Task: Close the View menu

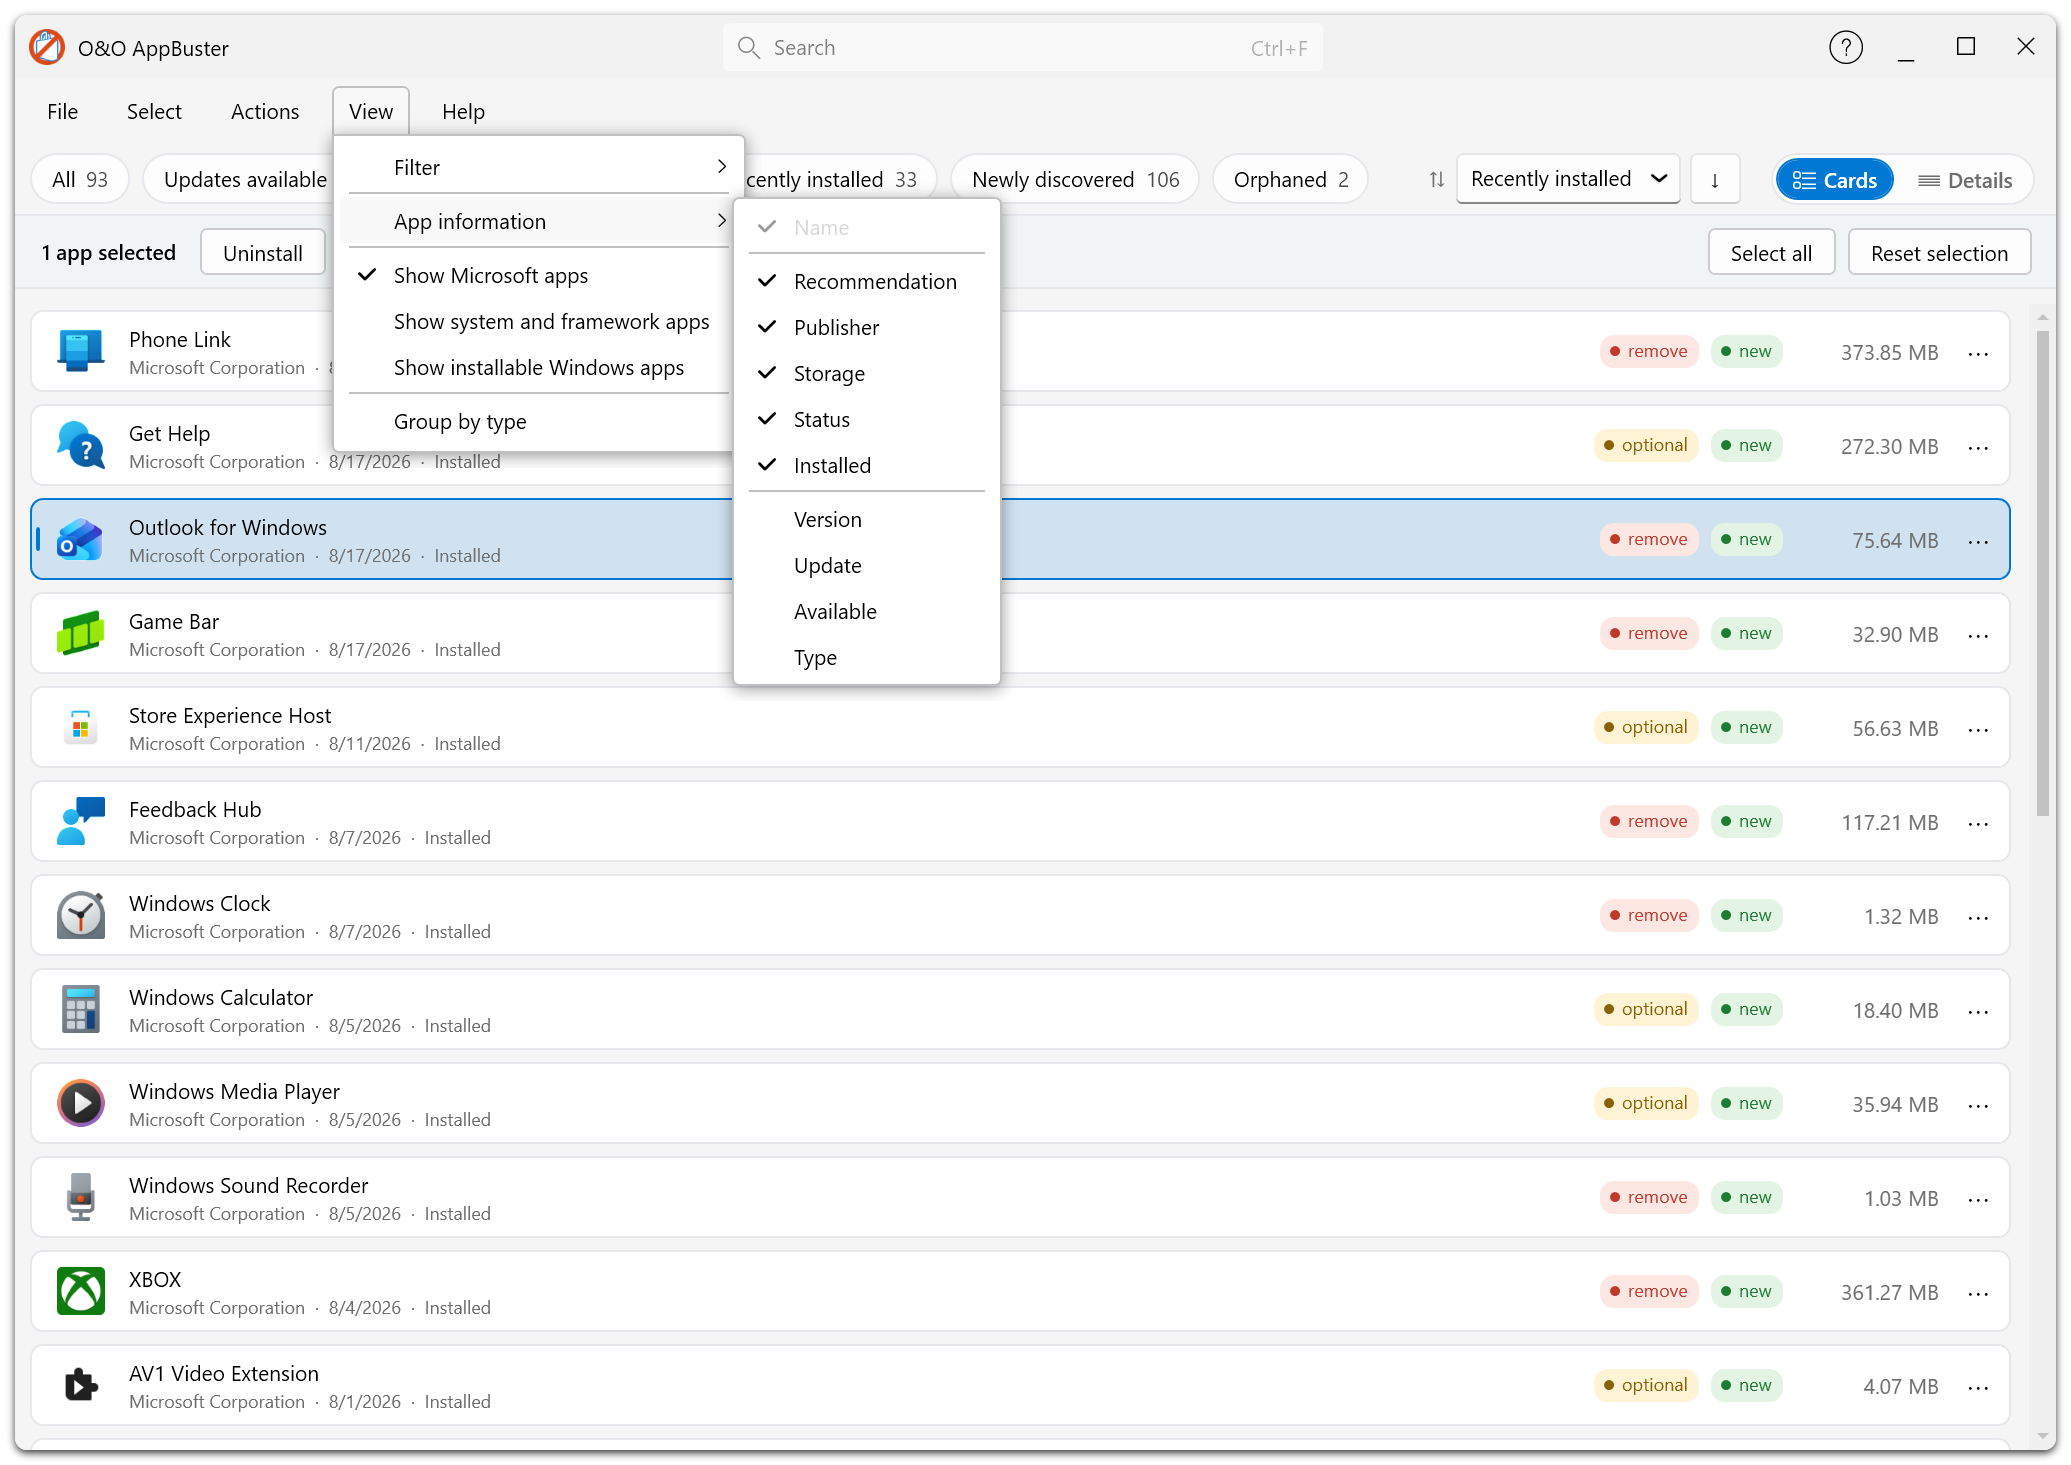Action: (x=371, y=111)
